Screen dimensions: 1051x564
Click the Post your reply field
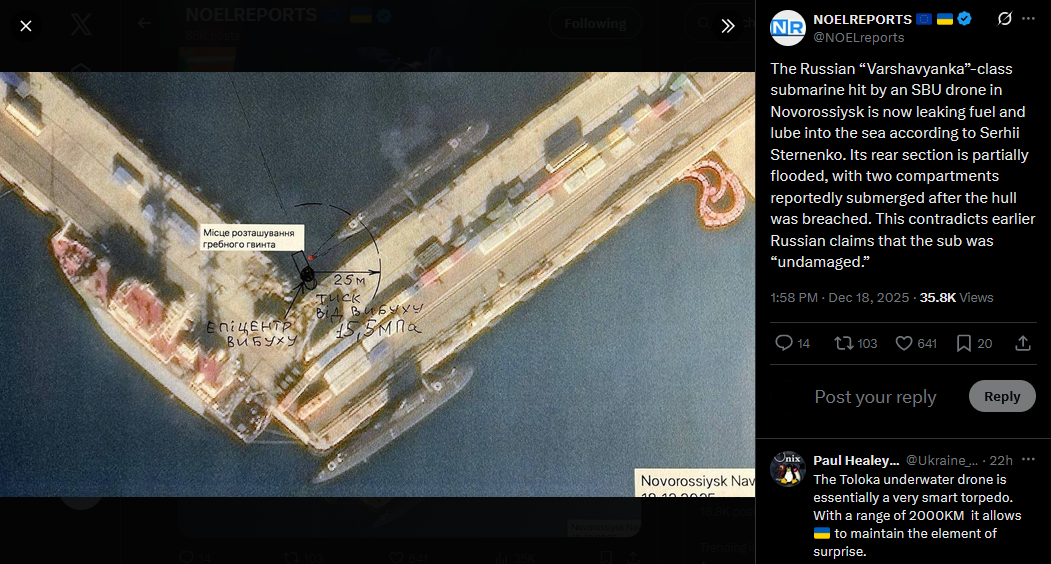875,397
